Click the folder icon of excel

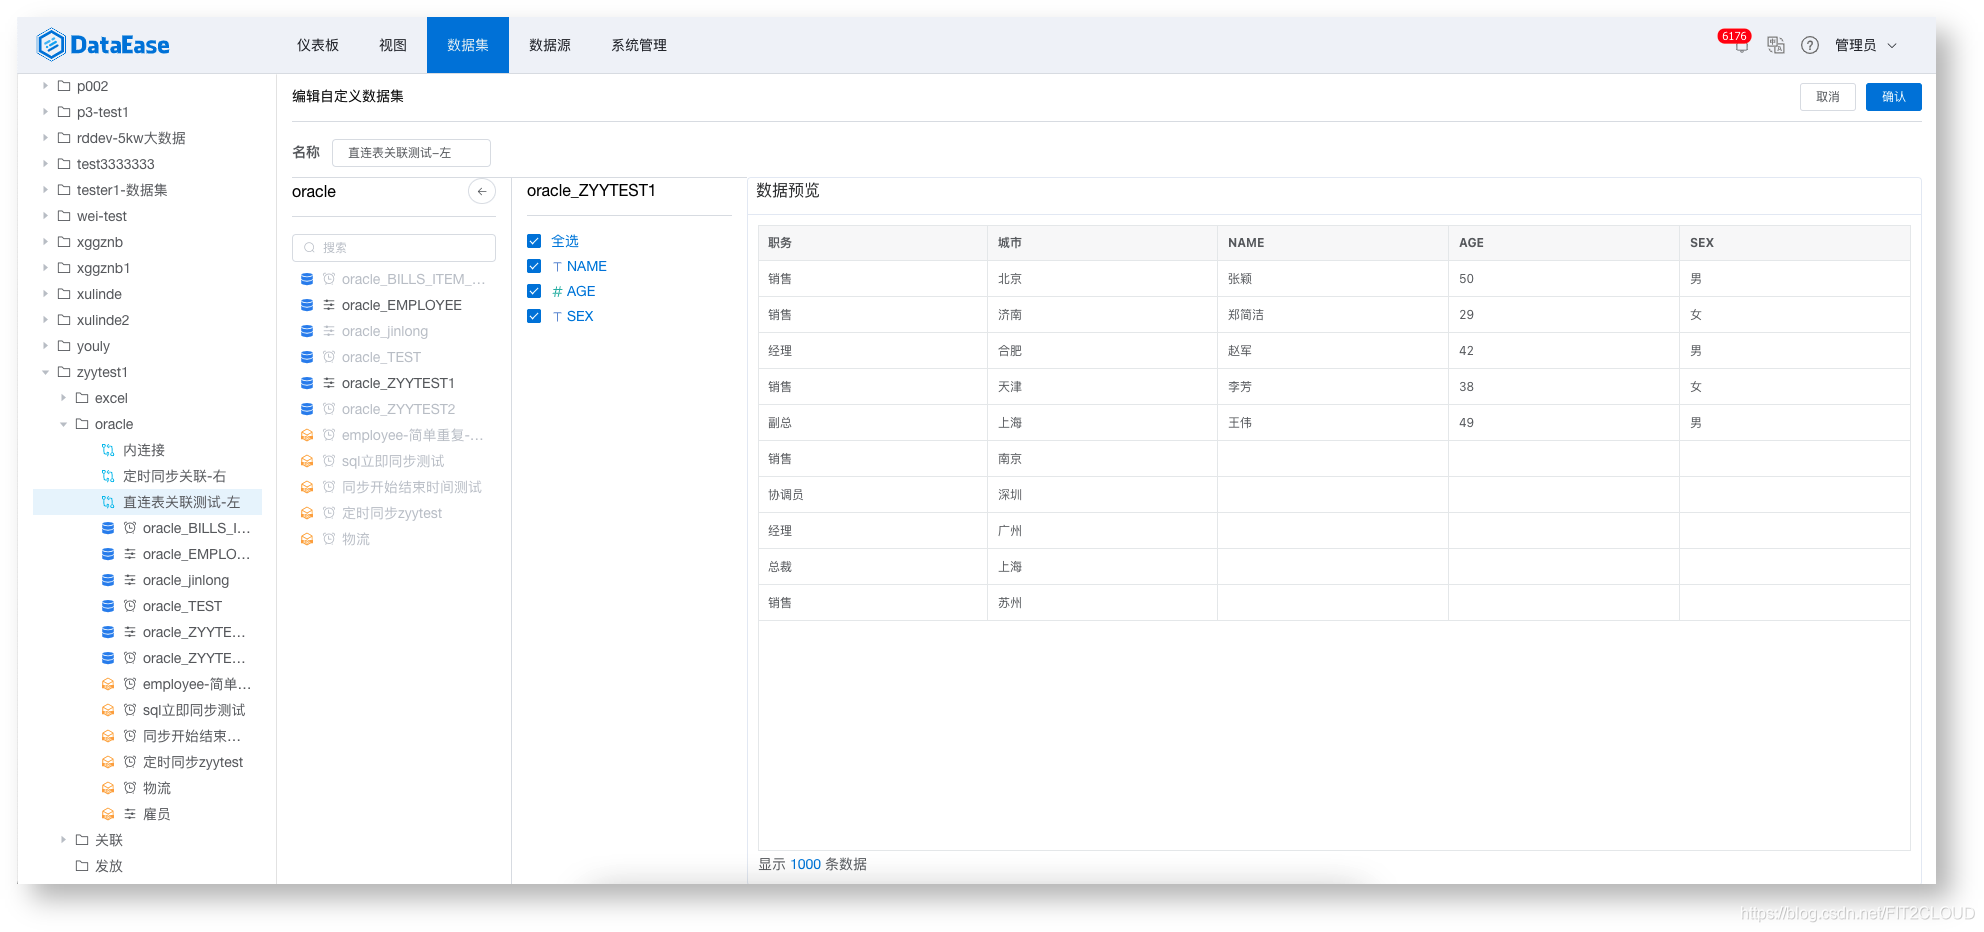coord(82,398)
